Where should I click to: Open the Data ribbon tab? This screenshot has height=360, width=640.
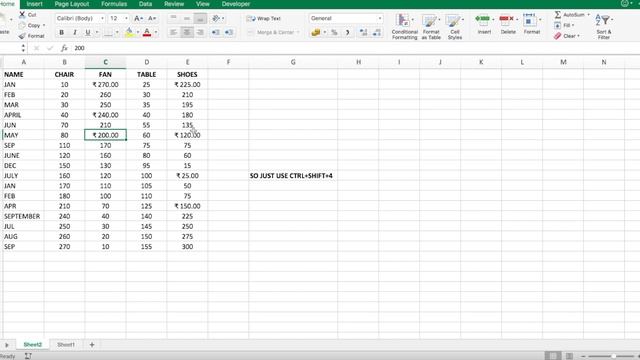coord(145,4)
